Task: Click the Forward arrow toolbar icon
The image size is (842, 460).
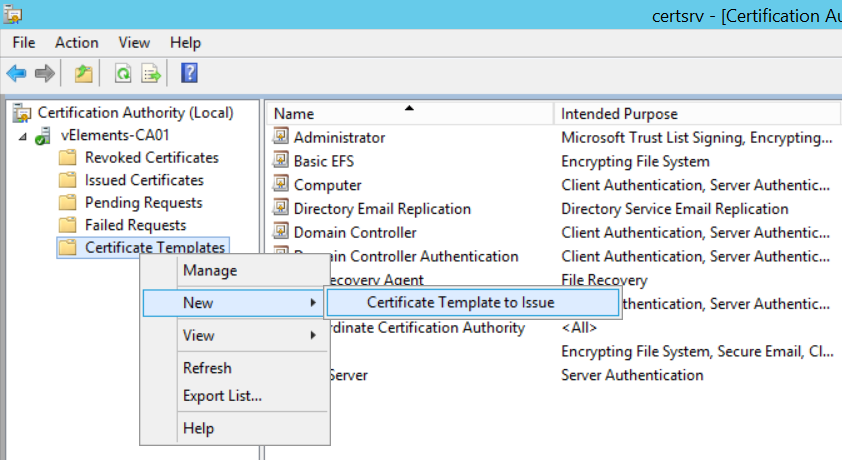Action: pos(45,73)
